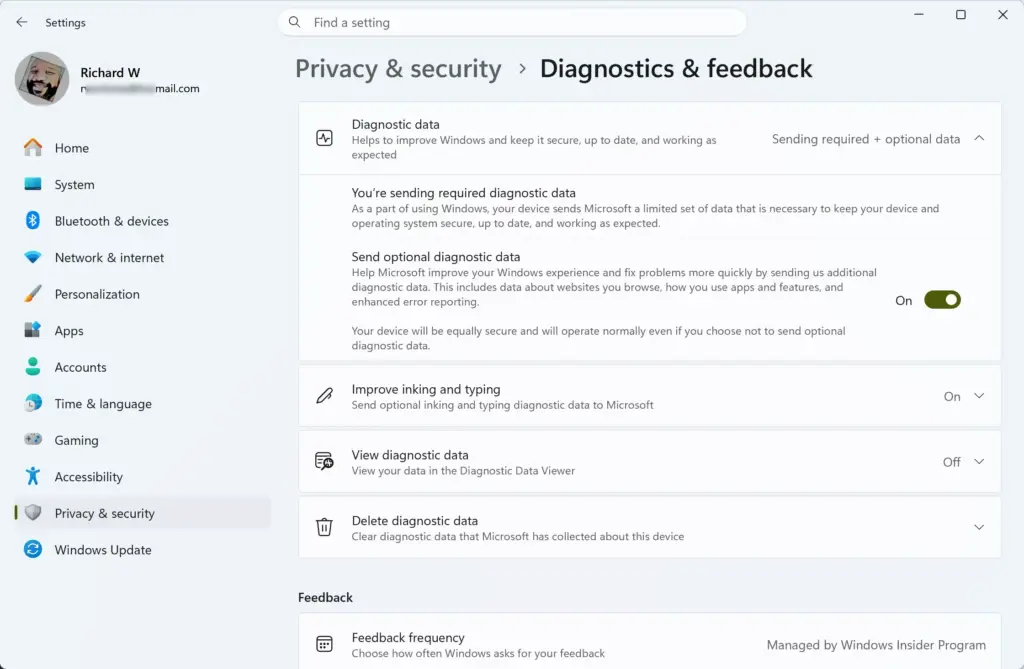The image size is (1024, 669).
Task: Expand Improve inking and typing chevron
Action: coord(979,396)
